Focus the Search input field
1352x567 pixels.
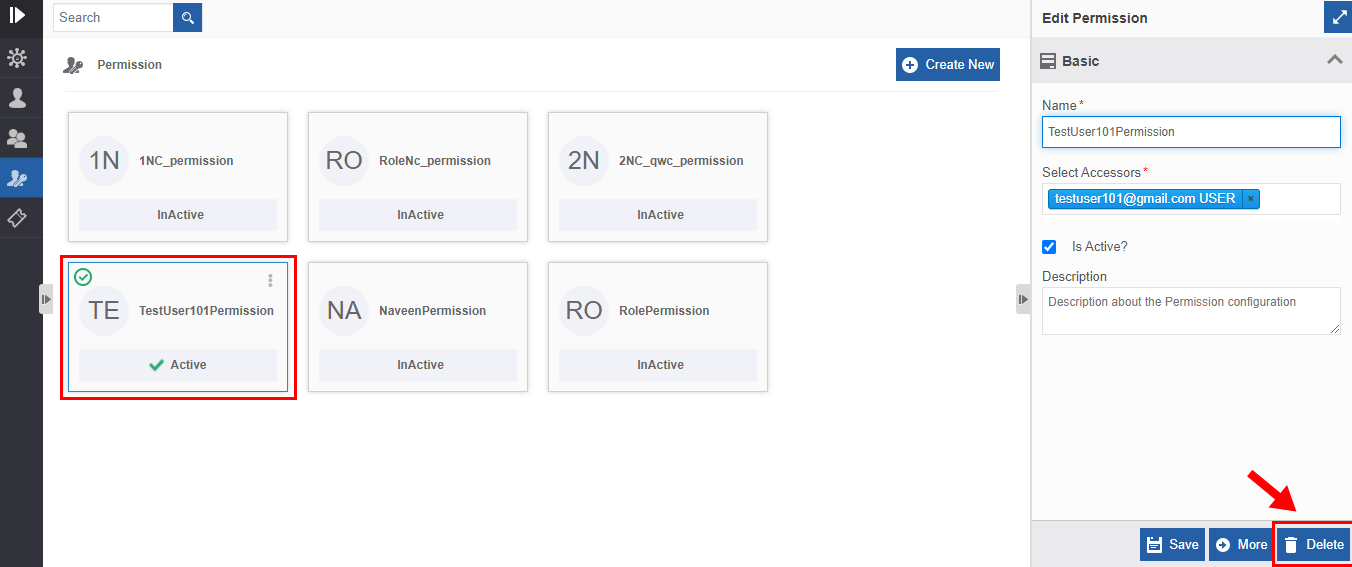coord(113,17)
